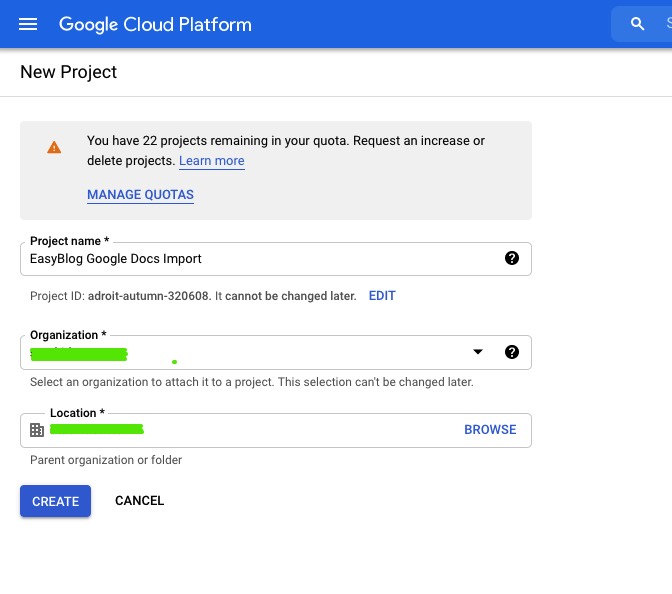Viewport: 672px width, 594px height.
Task: Click the search magnifier icon
Action: click(x=637, y=24)
